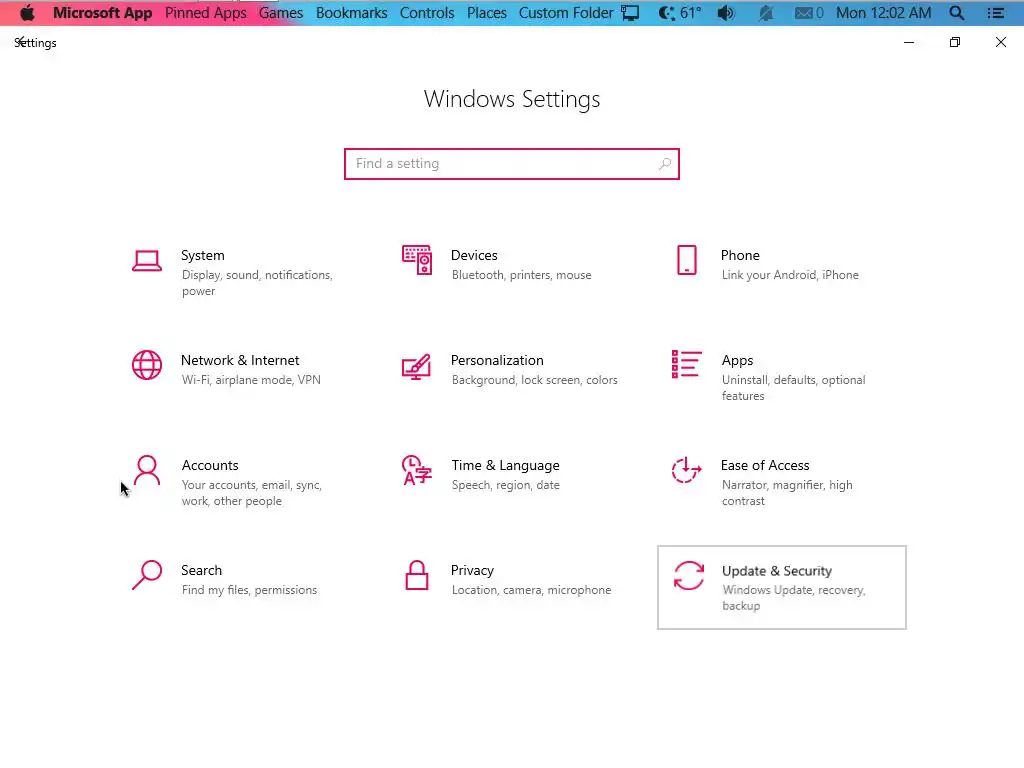This screenshot has height=768, width=1024.
Task: Click 'Bluetooth, printers, mouse' text
Action: coord(521,276)
